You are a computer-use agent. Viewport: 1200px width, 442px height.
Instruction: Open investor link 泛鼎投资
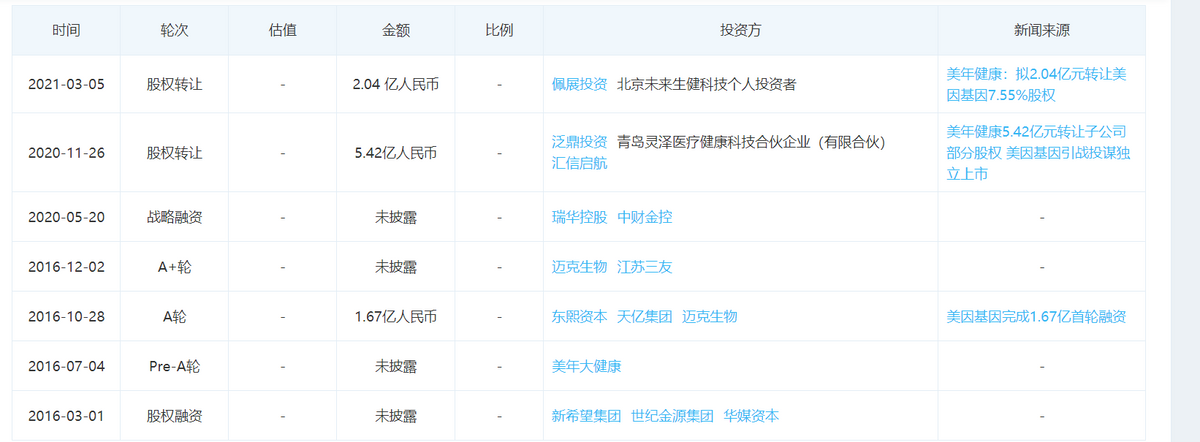coord(580,142)
